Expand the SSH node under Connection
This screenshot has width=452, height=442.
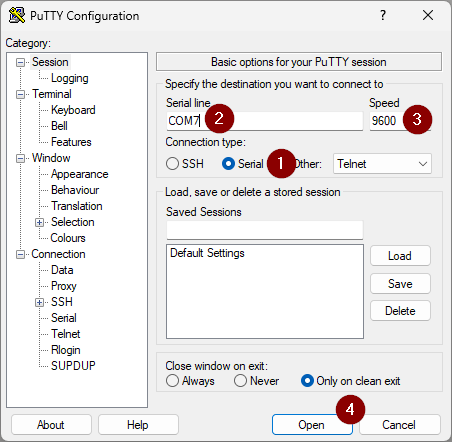(39, 302)
